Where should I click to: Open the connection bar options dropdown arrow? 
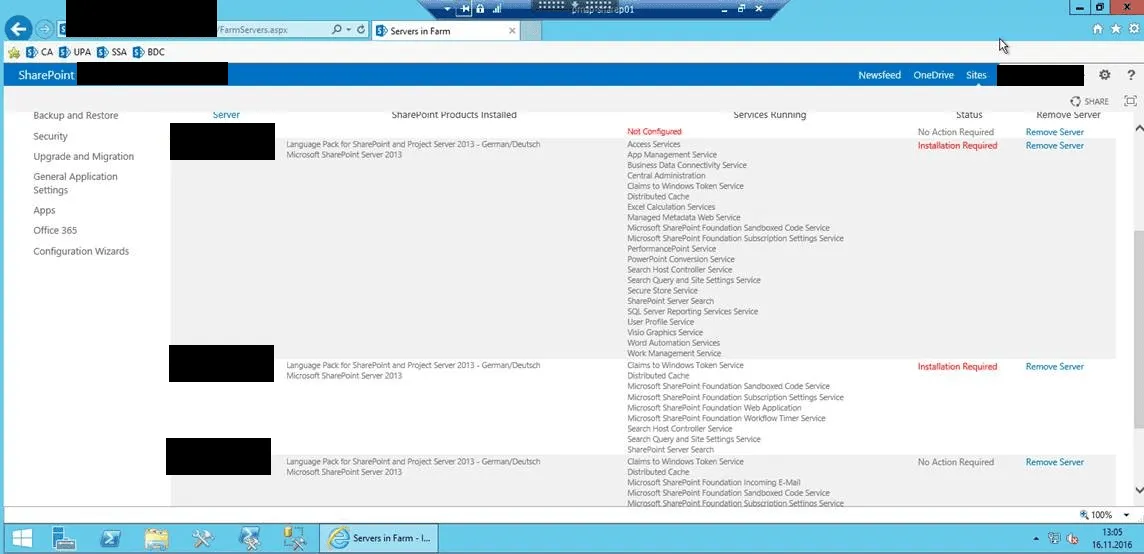(448, 9)
